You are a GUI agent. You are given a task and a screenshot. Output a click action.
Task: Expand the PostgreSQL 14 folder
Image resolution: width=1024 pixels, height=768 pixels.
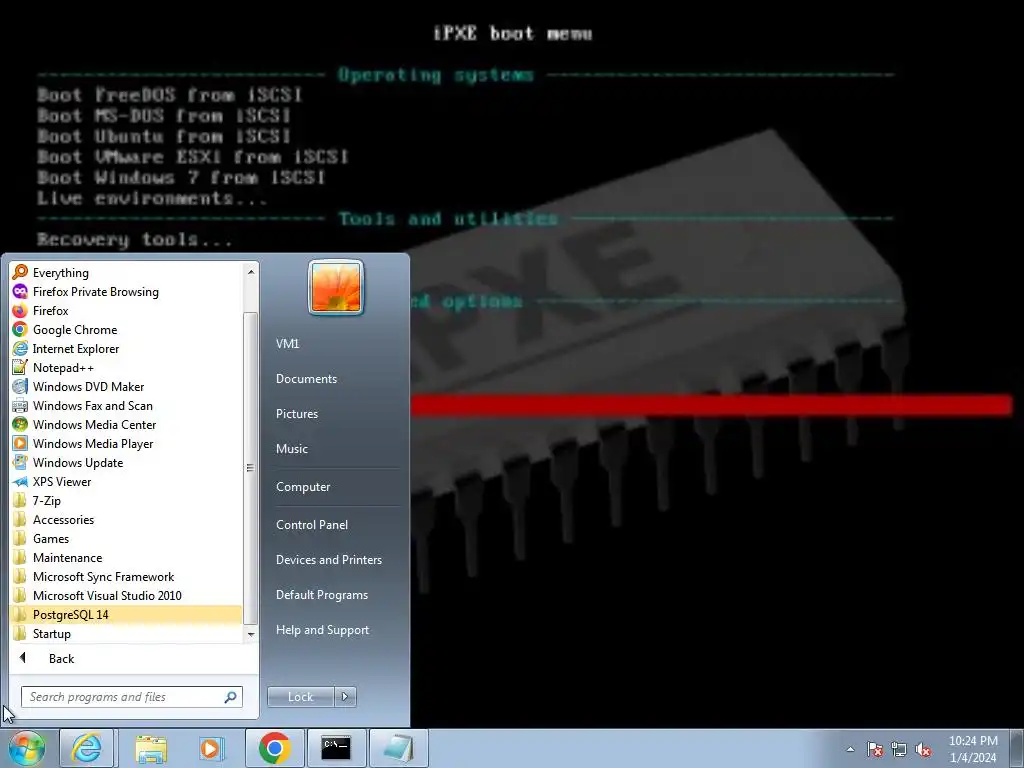(x=126, y=615)
